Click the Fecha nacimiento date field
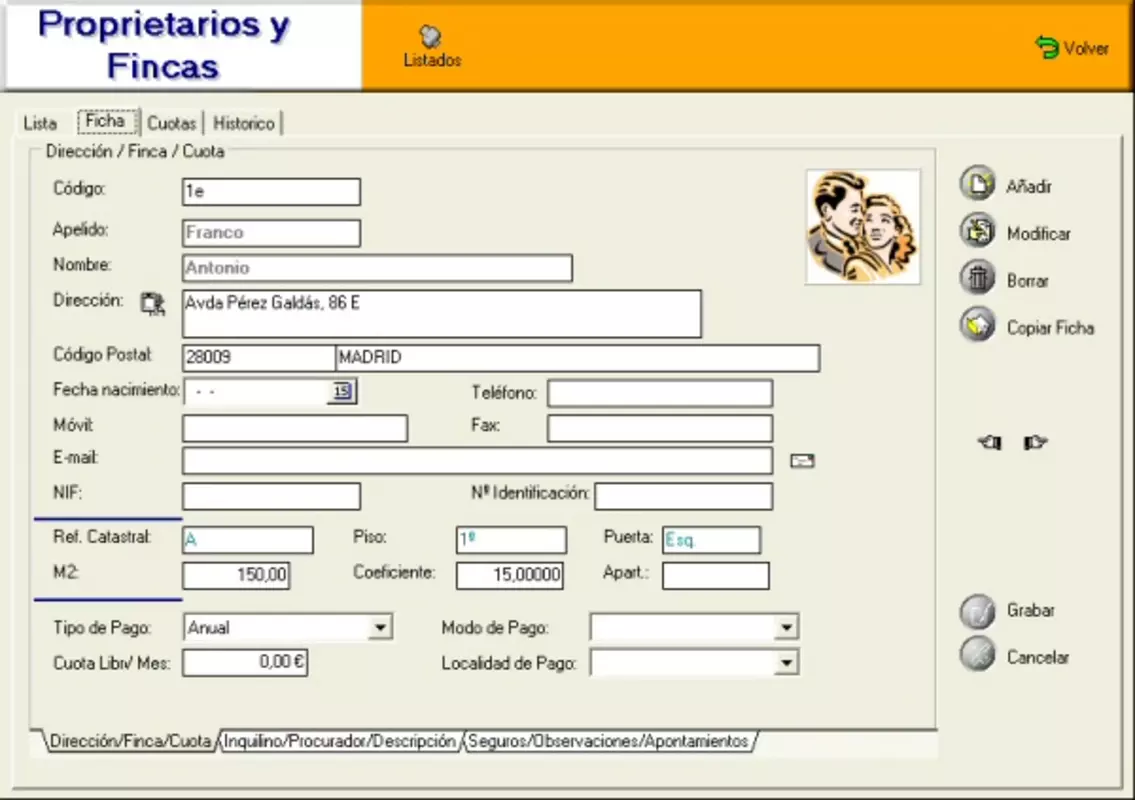 tap(256, 392)
